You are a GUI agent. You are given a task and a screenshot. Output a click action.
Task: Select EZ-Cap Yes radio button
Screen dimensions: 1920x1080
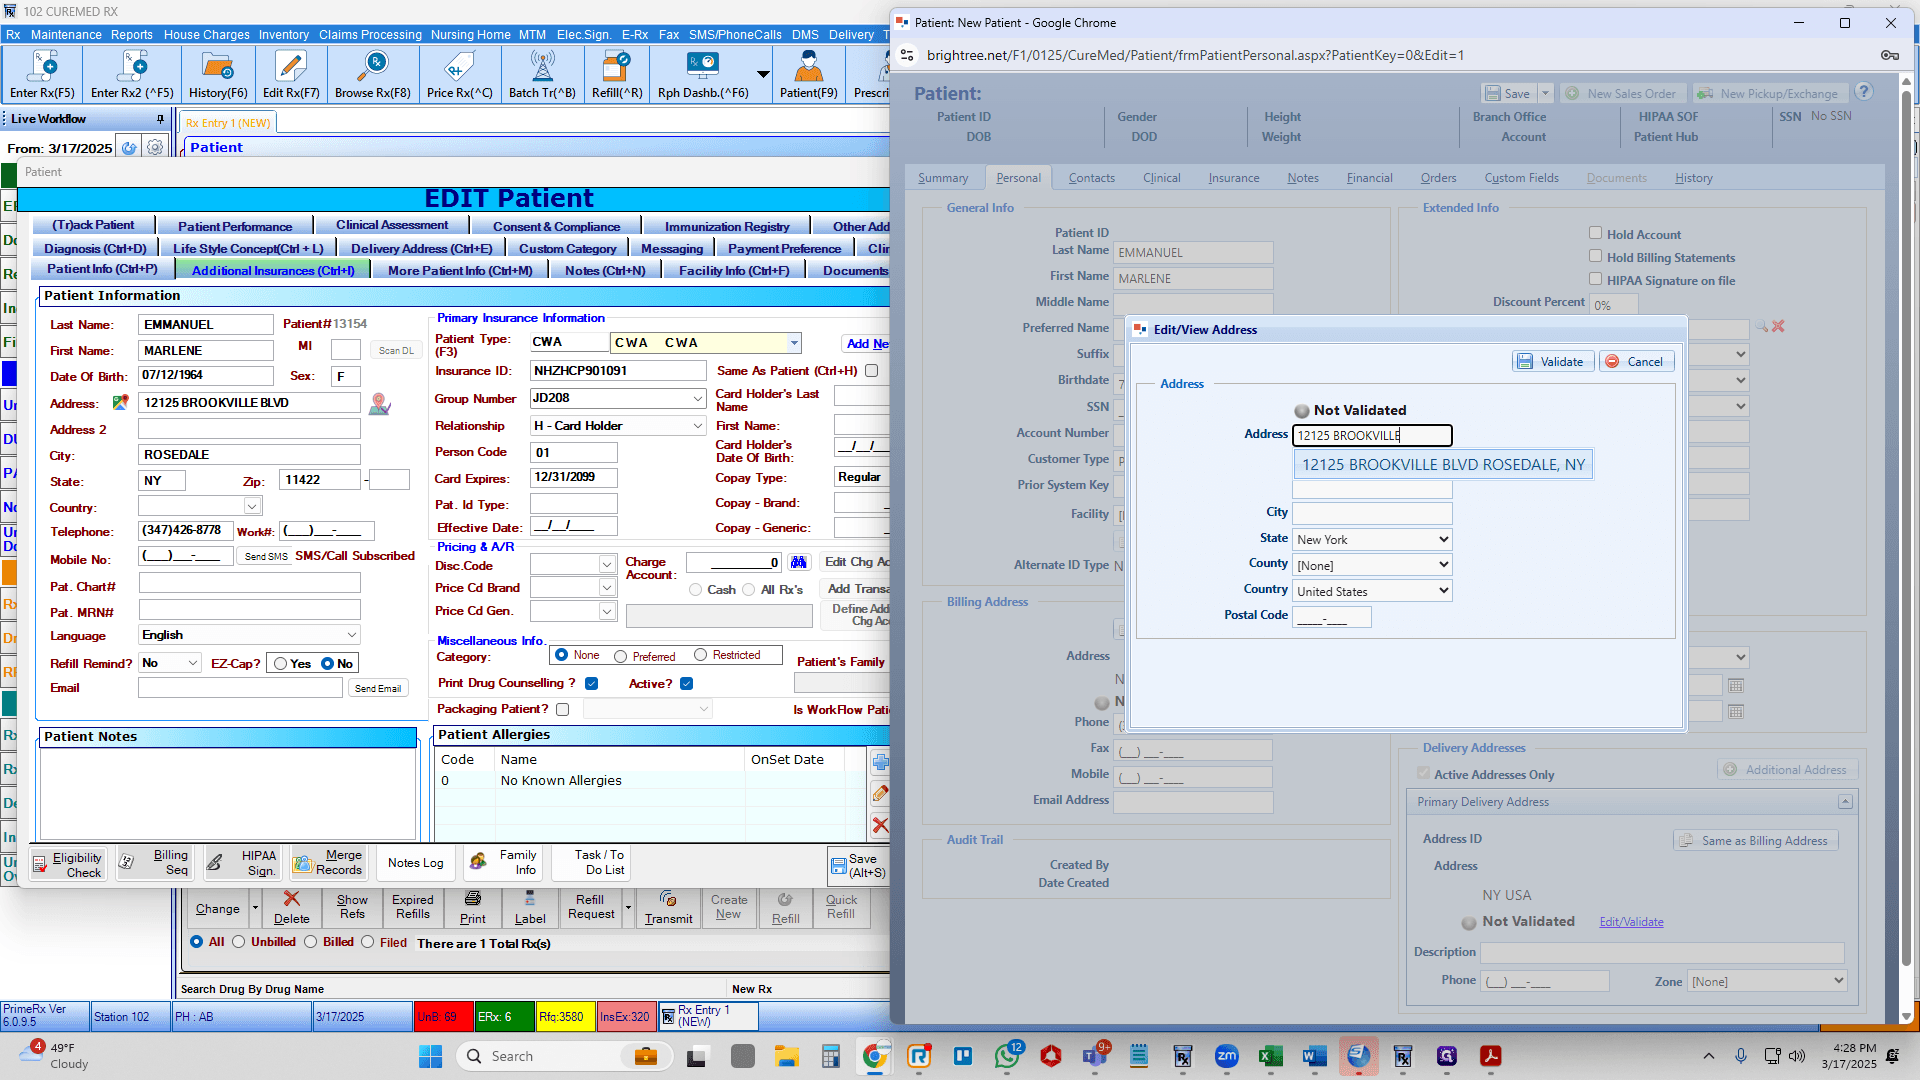pyautogui.click(x=281, y=664)
